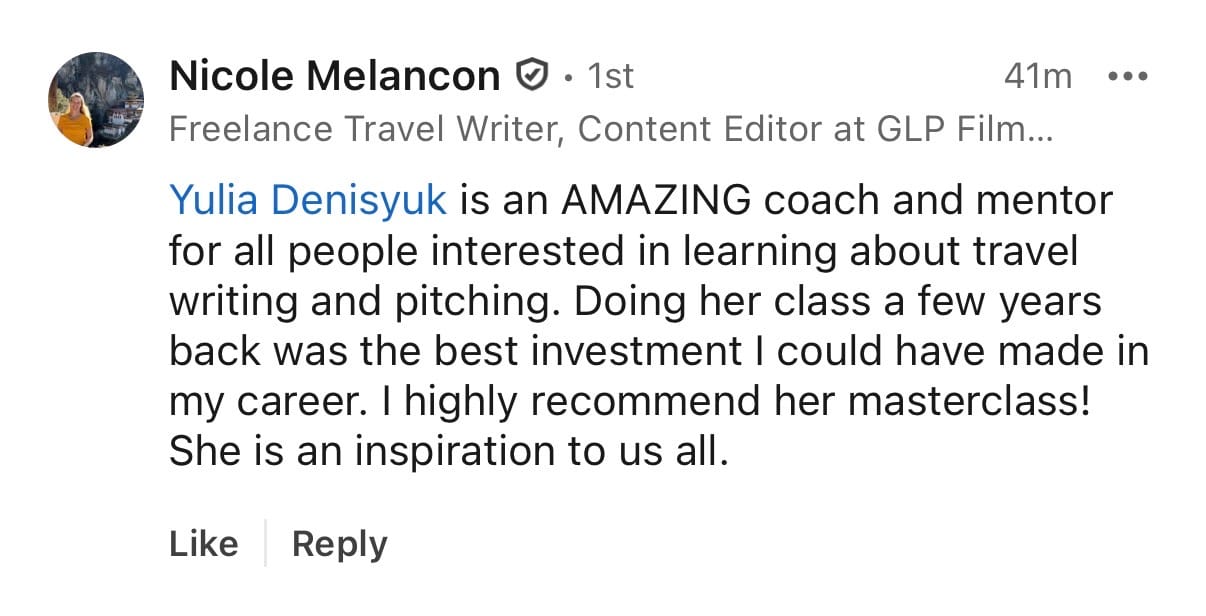Open the three-dot more options menu
The width and height of the screenshot is (1206, 616).
click(1129, 76)
